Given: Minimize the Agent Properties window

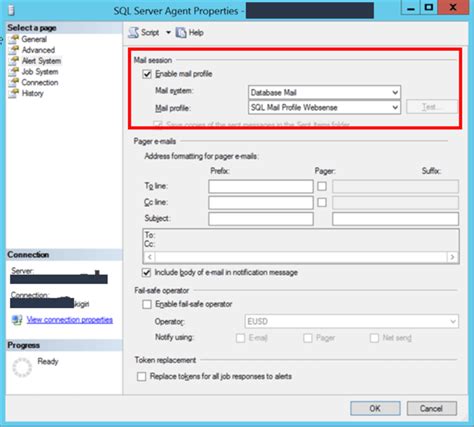Looking at the screenshot, I should point(411,8).
